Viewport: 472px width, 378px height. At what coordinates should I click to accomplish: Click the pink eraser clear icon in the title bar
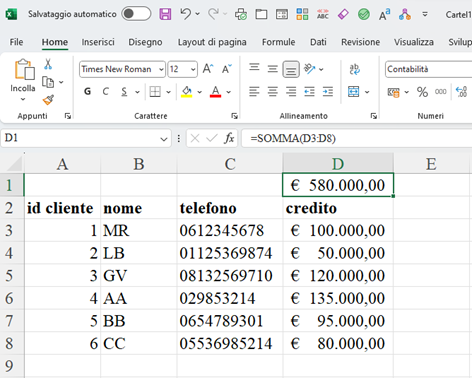[x=343, y=14]
